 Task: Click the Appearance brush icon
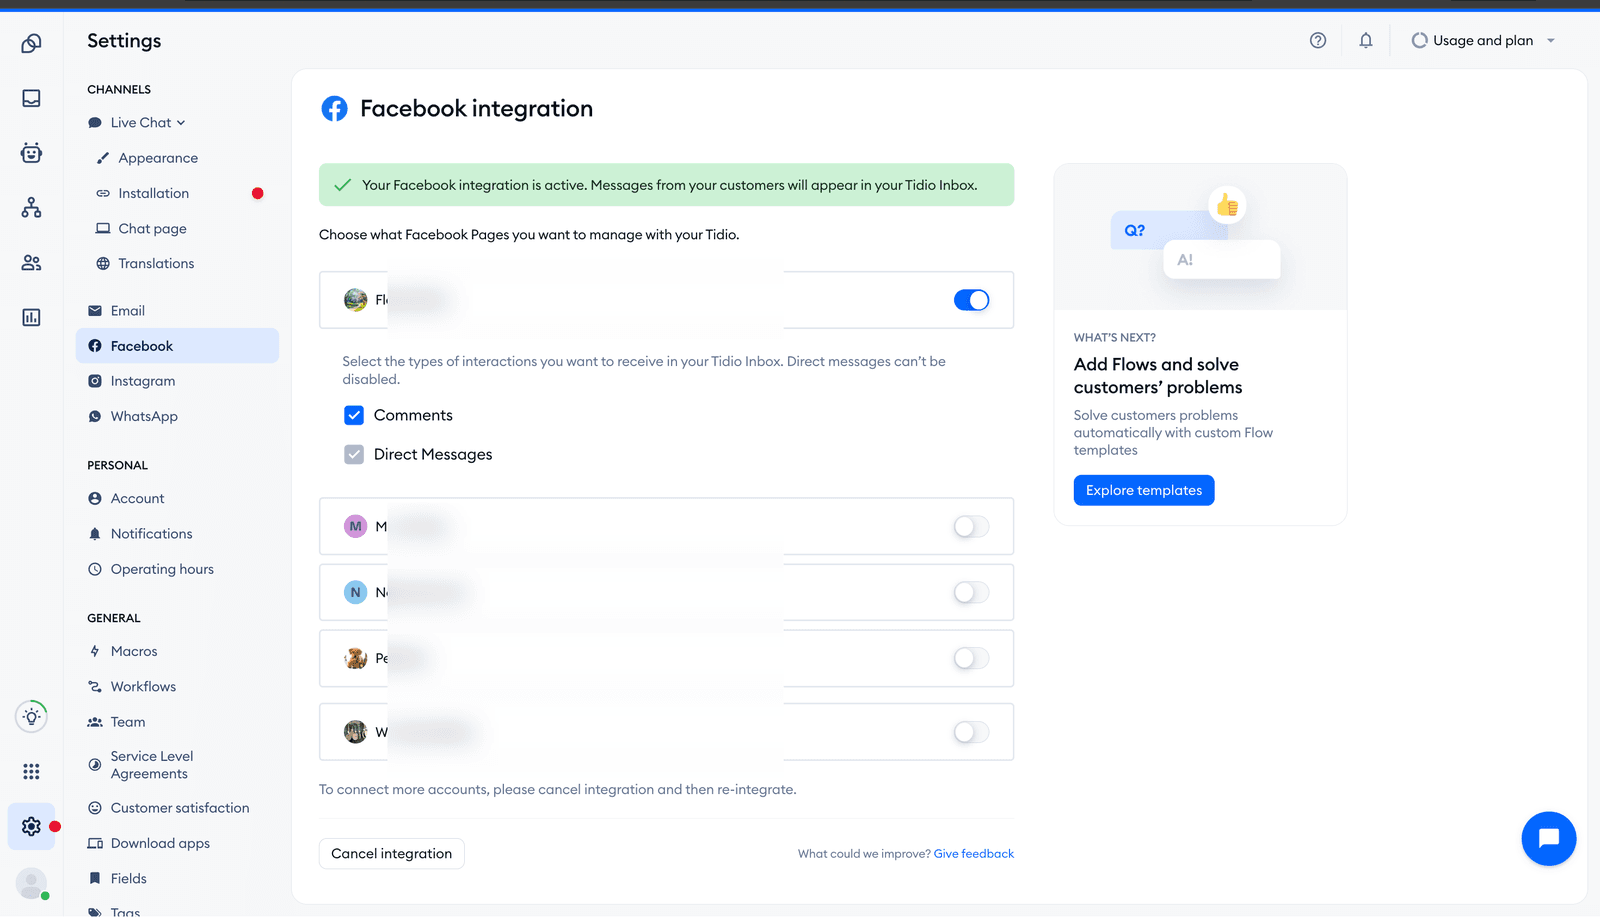pyautogui.click(x=103, y=158)
